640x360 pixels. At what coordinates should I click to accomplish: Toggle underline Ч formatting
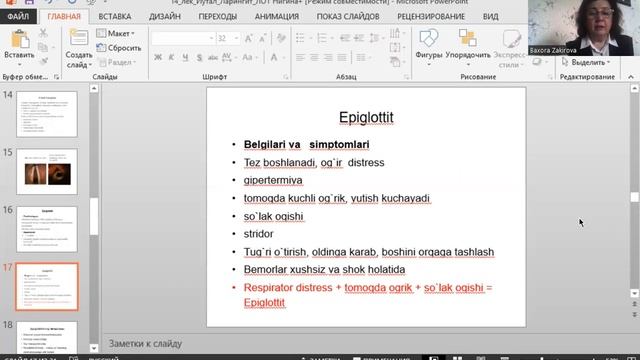(185, 58)
